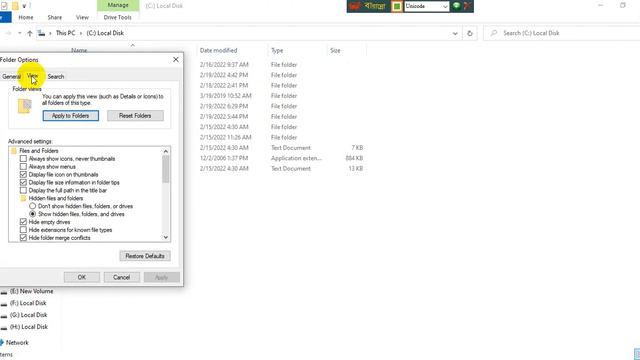Uncheck Hide empty drives
This screenshot has width=640, height=360.
(23, 222)
